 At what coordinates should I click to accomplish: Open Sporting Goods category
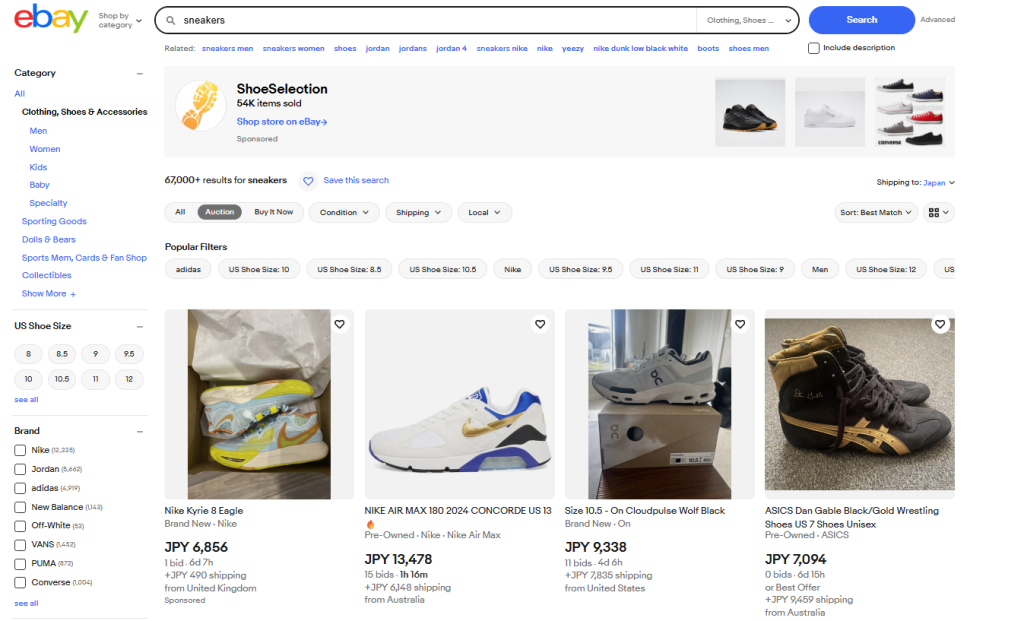(x=54, y=221)
